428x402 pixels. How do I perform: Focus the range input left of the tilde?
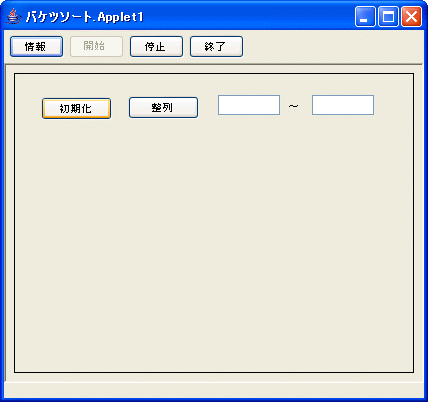click(249, 105)
